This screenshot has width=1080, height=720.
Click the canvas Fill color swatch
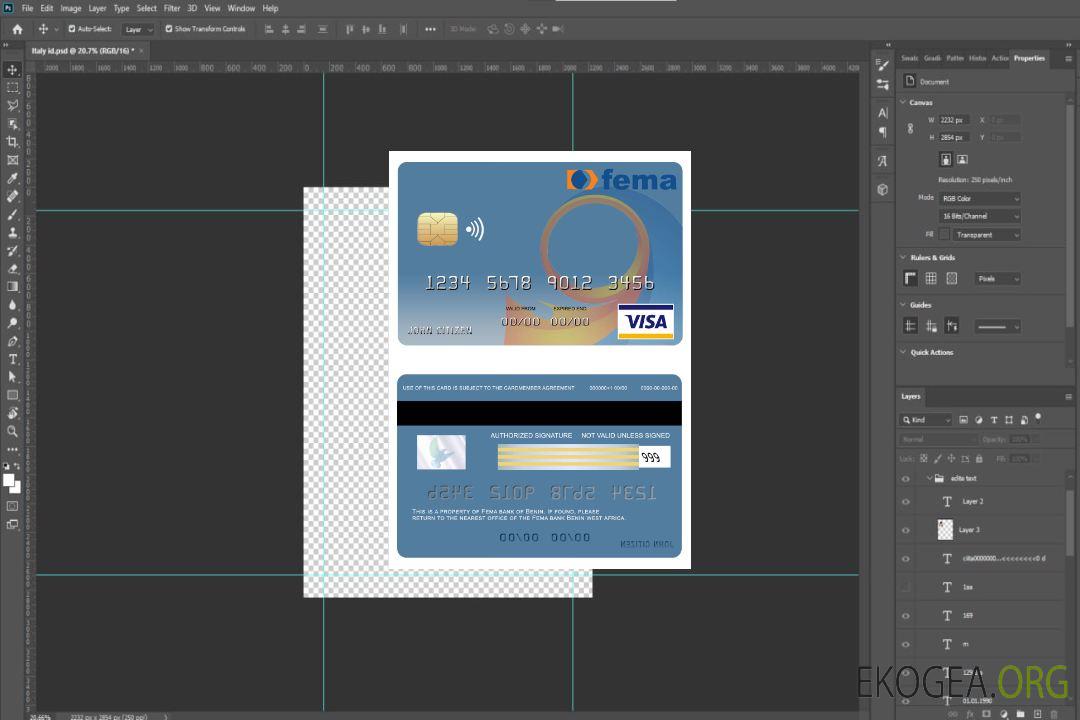(x=944, y=234)
